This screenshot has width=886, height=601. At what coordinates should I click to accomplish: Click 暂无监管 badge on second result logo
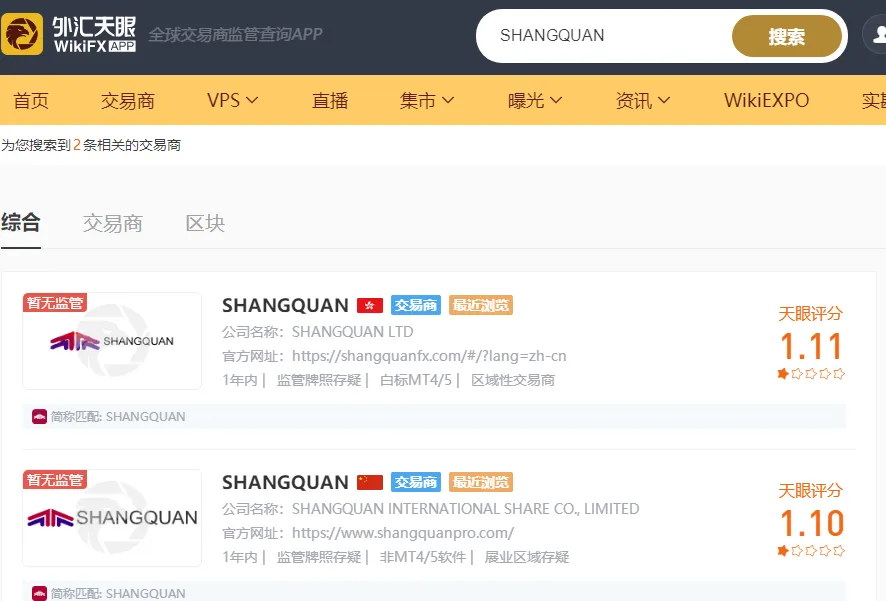coord(54,480)
